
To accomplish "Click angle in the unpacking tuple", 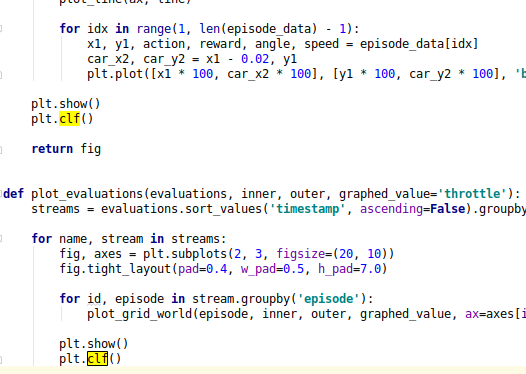I will (x=272, y=44).
